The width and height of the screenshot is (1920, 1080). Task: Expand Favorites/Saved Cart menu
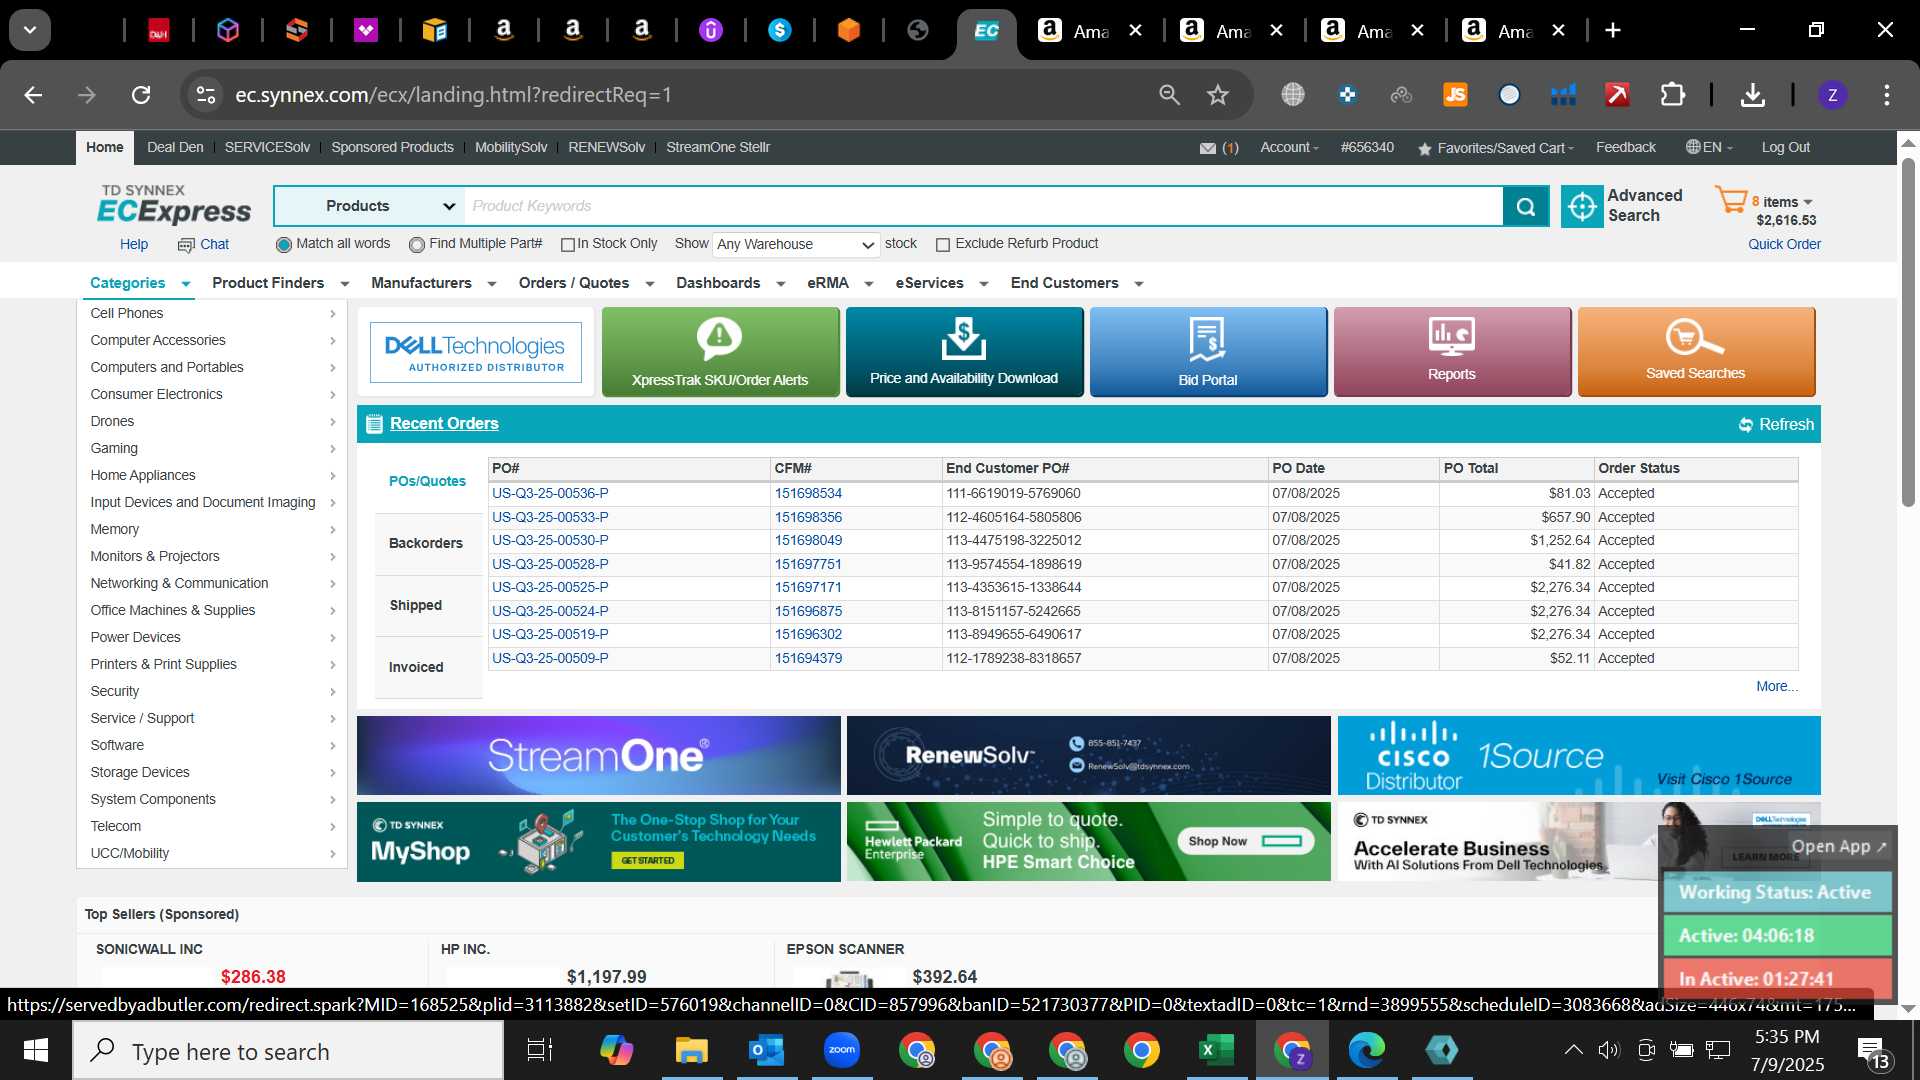point(1496,148)
